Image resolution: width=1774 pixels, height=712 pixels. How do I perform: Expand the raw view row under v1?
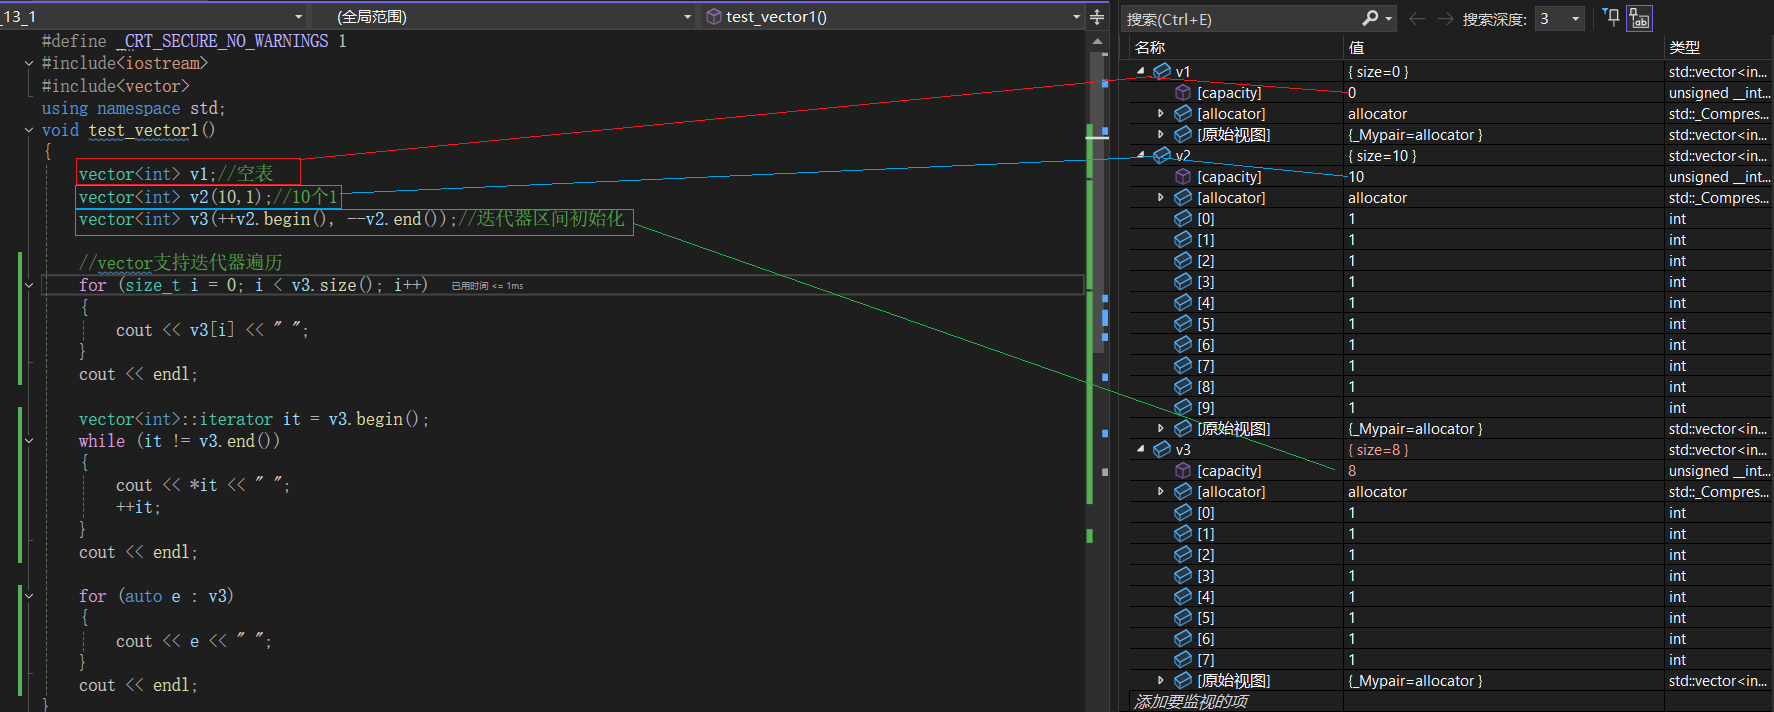point(1160,134)
